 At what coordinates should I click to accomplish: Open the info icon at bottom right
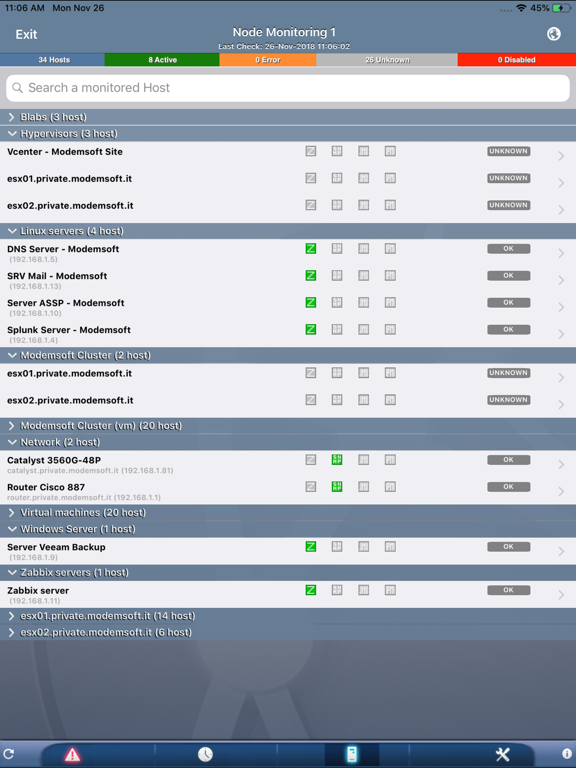point(567,754)
